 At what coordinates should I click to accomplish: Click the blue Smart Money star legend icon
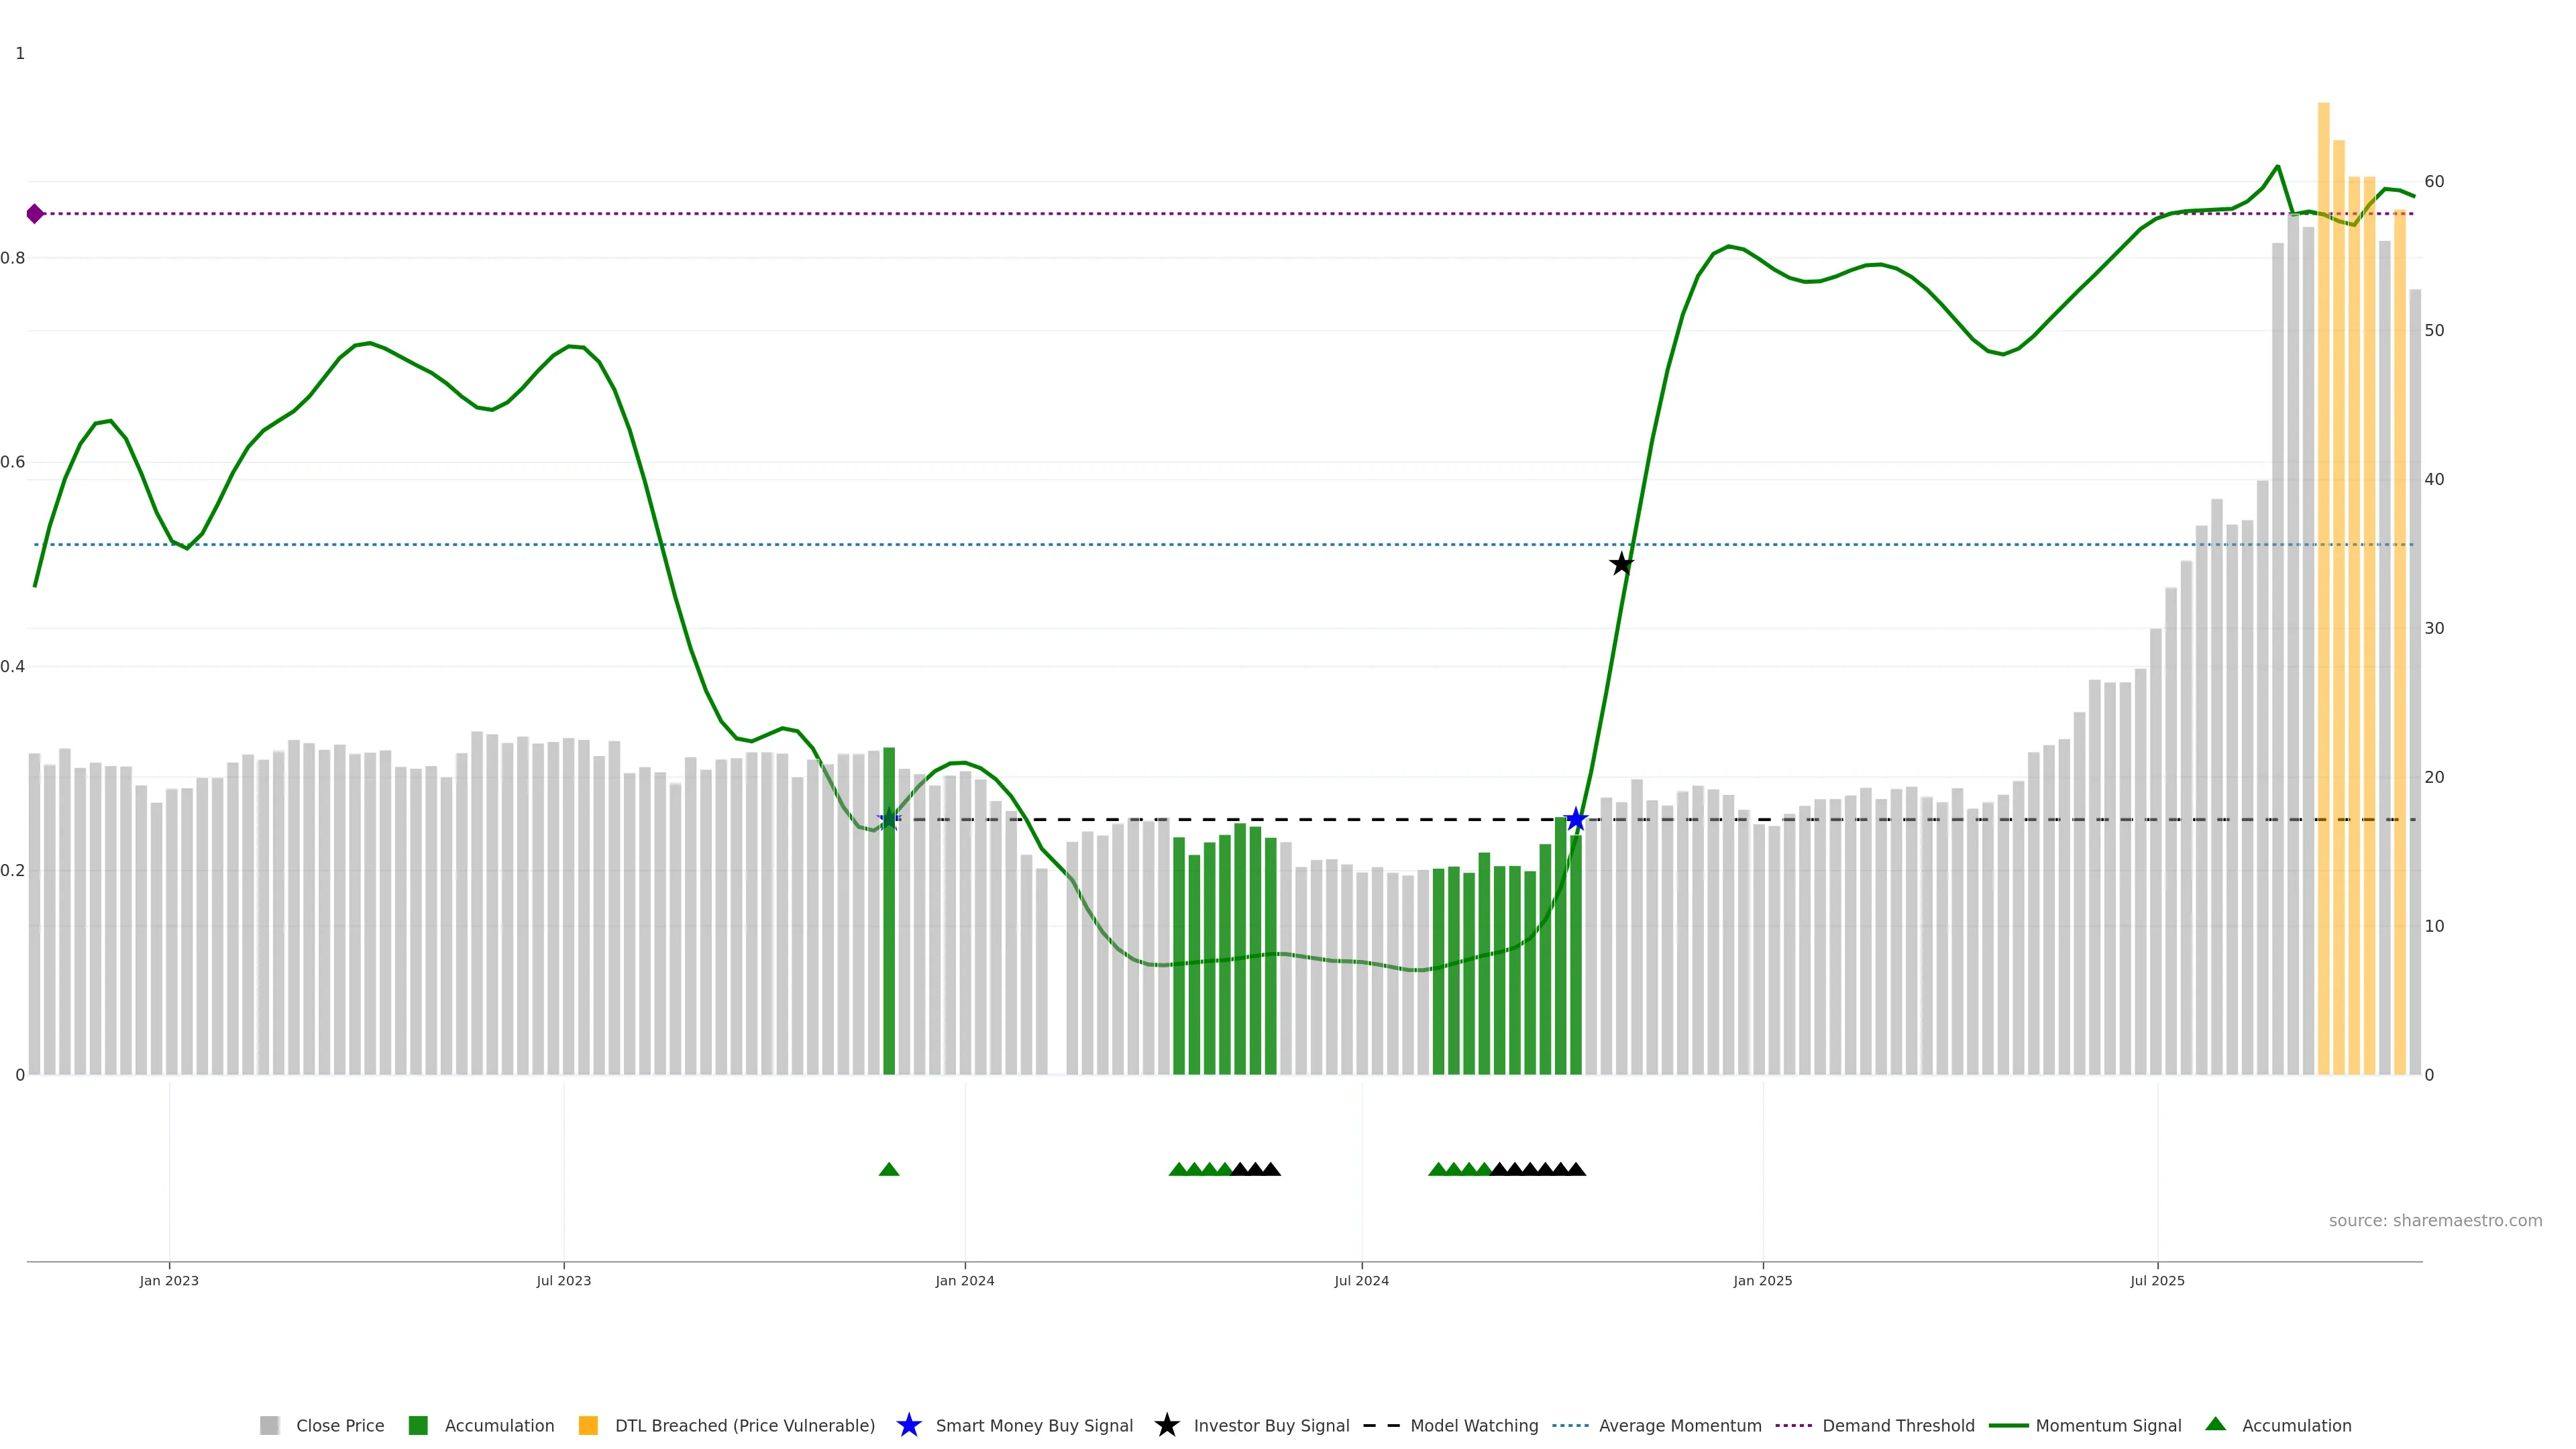point(908,1425)
